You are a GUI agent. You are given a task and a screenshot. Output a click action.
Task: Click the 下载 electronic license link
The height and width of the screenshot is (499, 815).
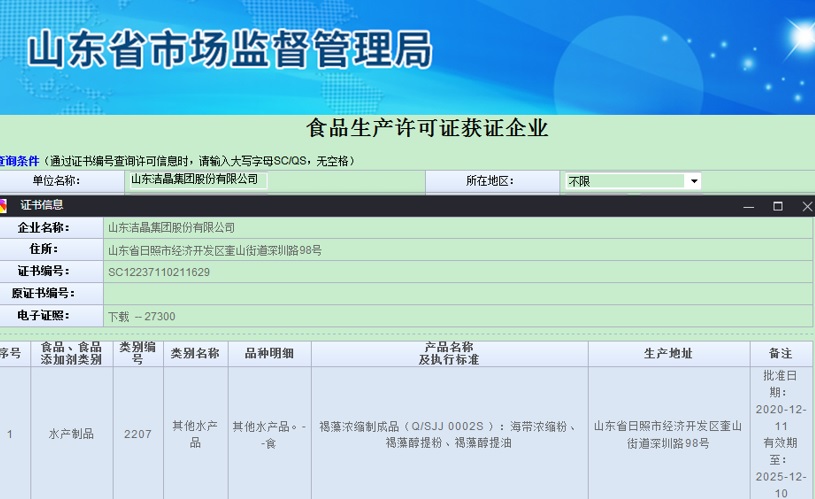click(x=119, y=317)
